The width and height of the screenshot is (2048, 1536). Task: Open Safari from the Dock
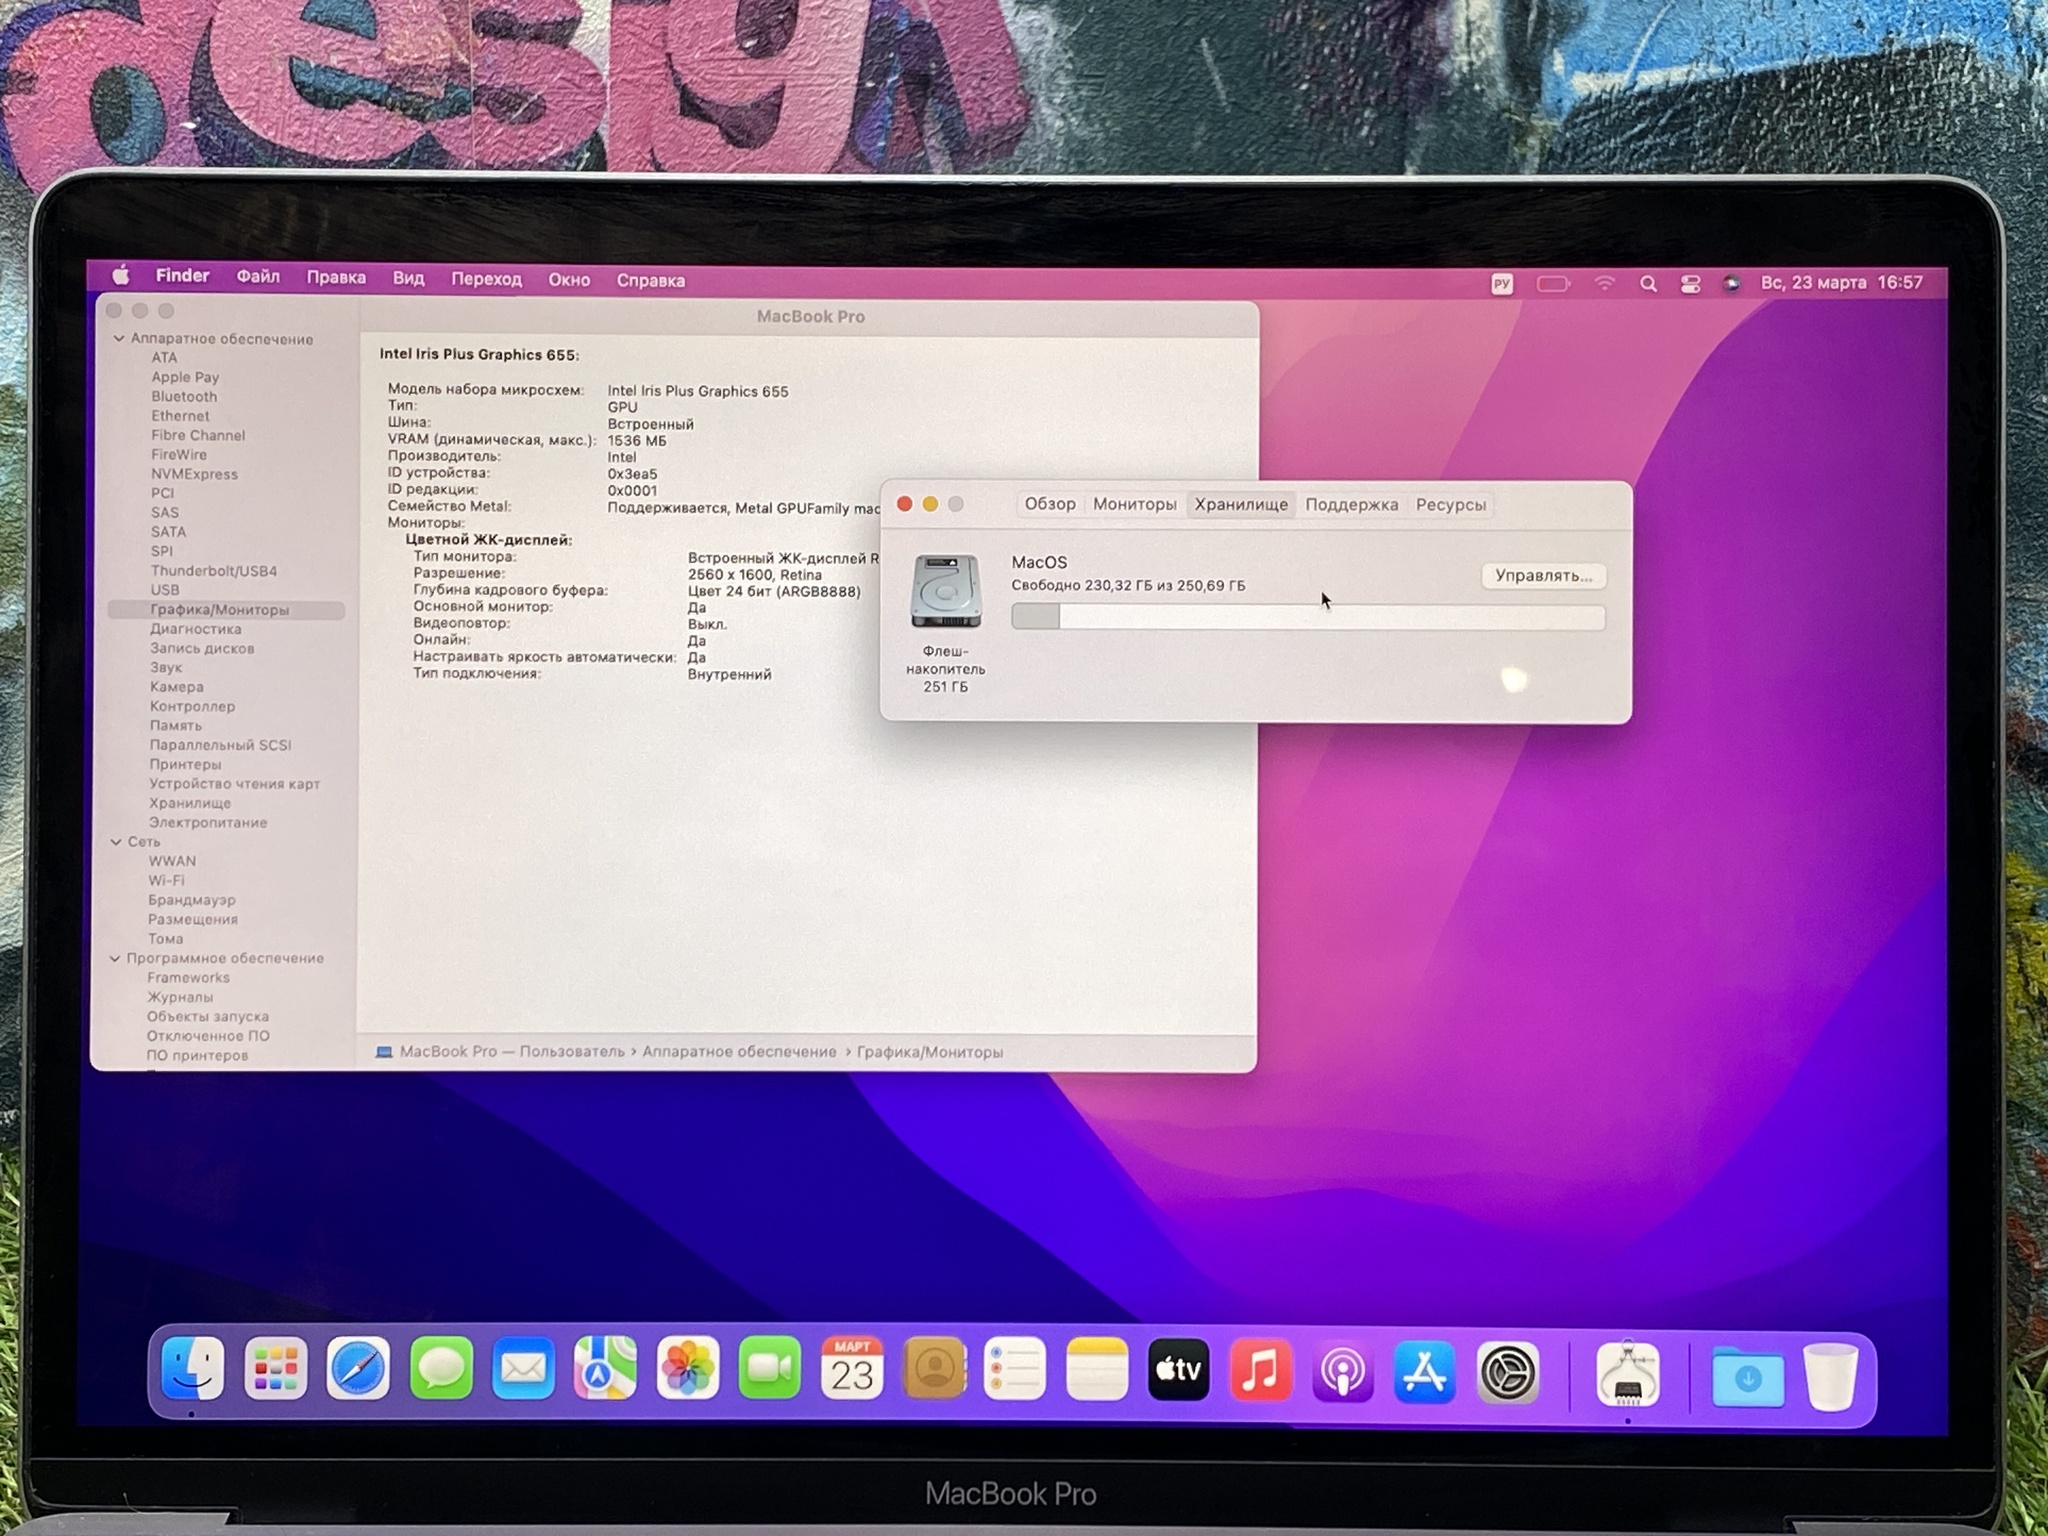(358, 1370)
